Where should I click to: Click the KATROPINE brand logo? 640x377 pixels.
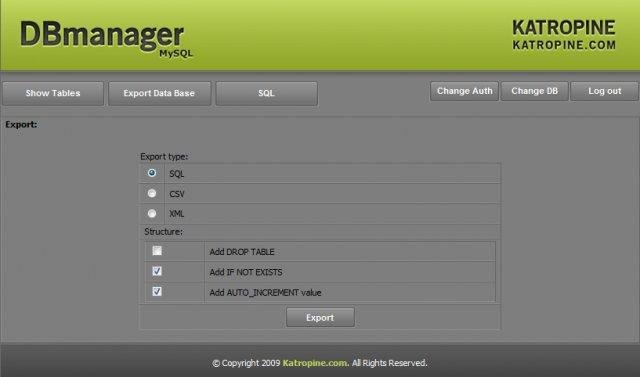pos(564,35)
